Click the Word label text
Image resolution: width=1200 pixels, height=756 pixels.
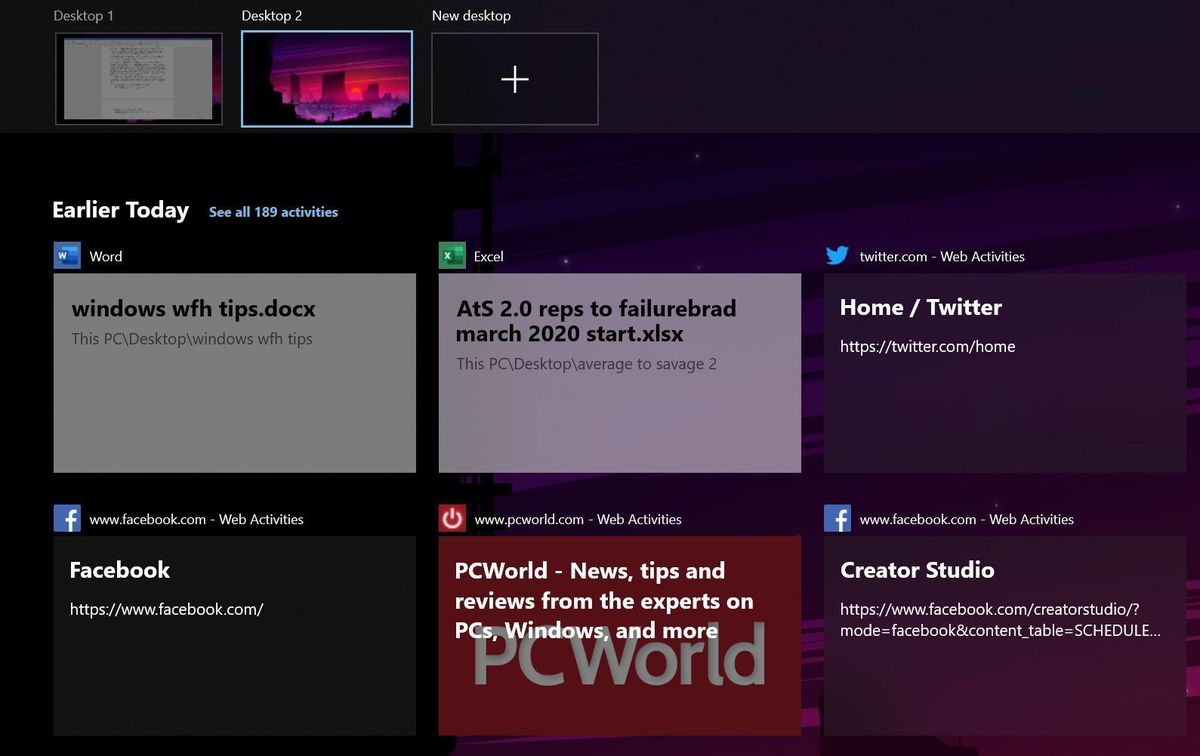pos(106,257)
